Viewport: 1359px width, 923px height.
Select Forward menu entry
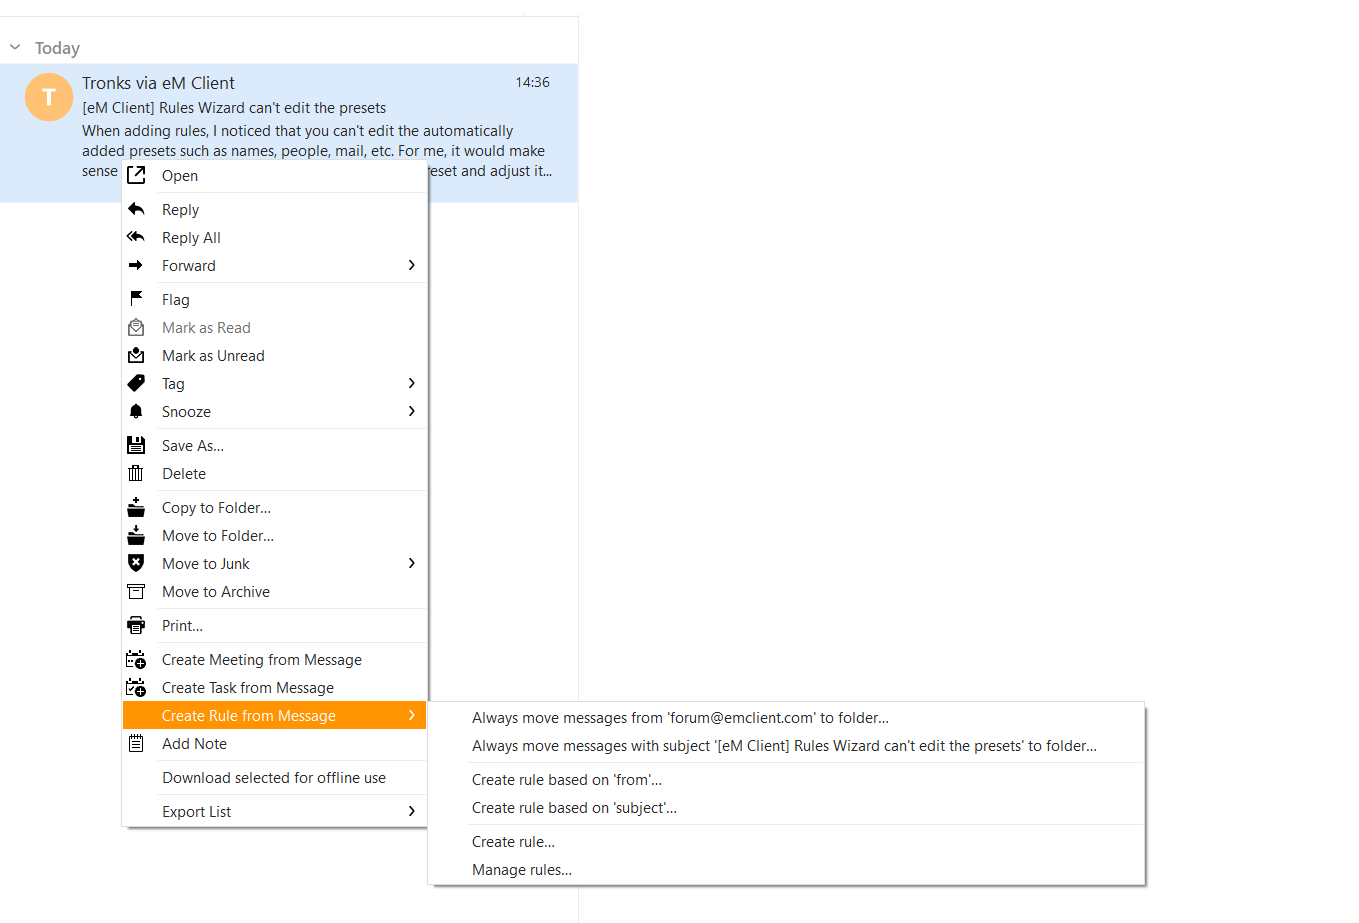coord(274,266)
